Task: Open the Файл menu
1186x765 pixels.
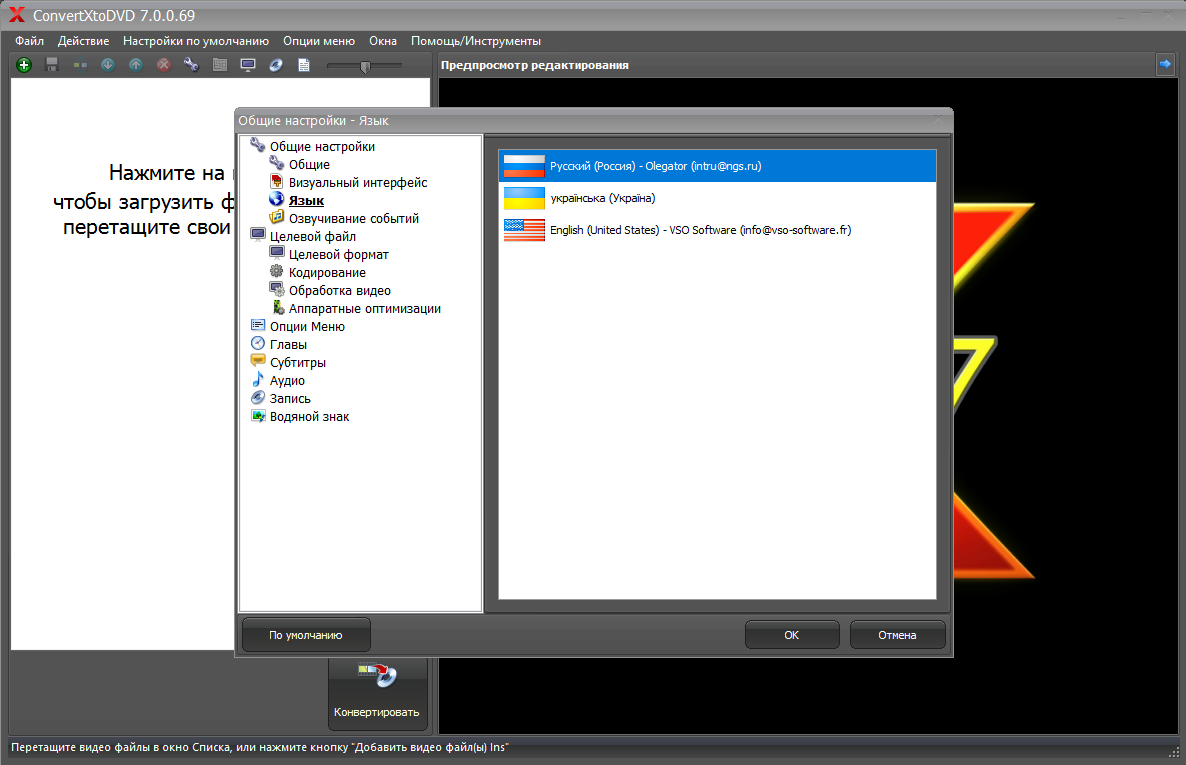Action: 29,41
